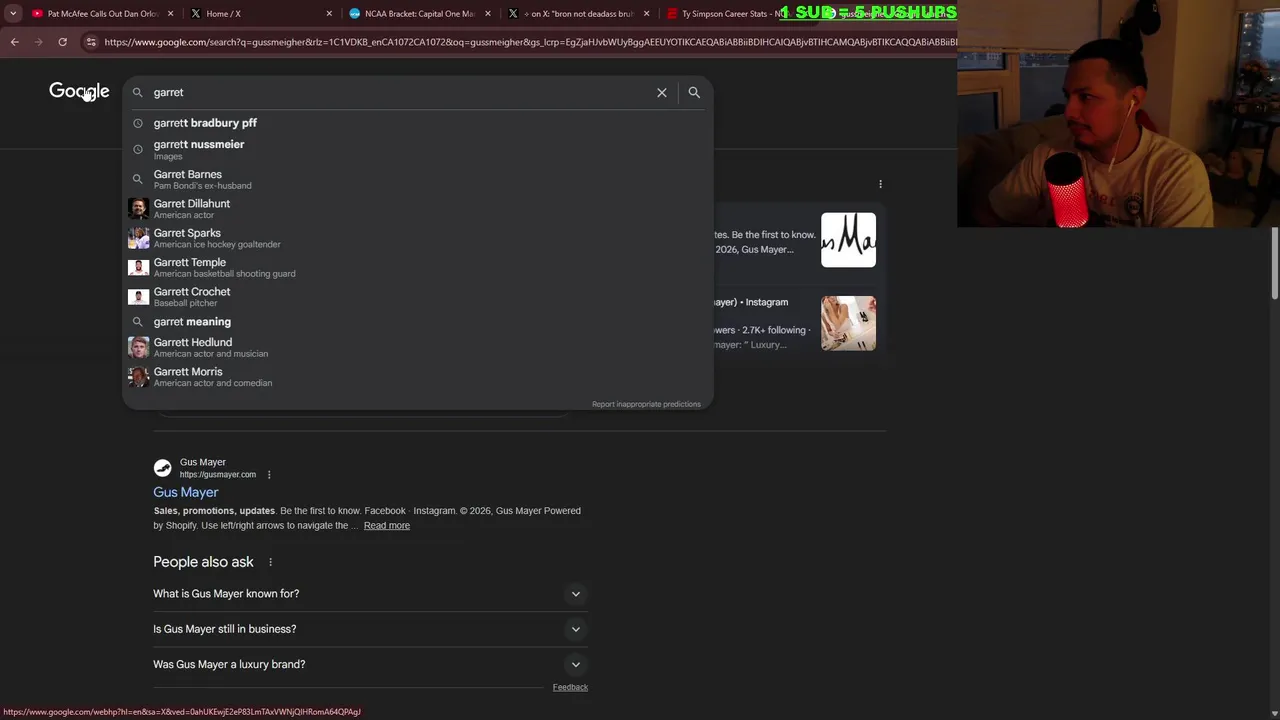
Task: Choose the Garrett Crochet suggestion
Action: tap(418, 297)
